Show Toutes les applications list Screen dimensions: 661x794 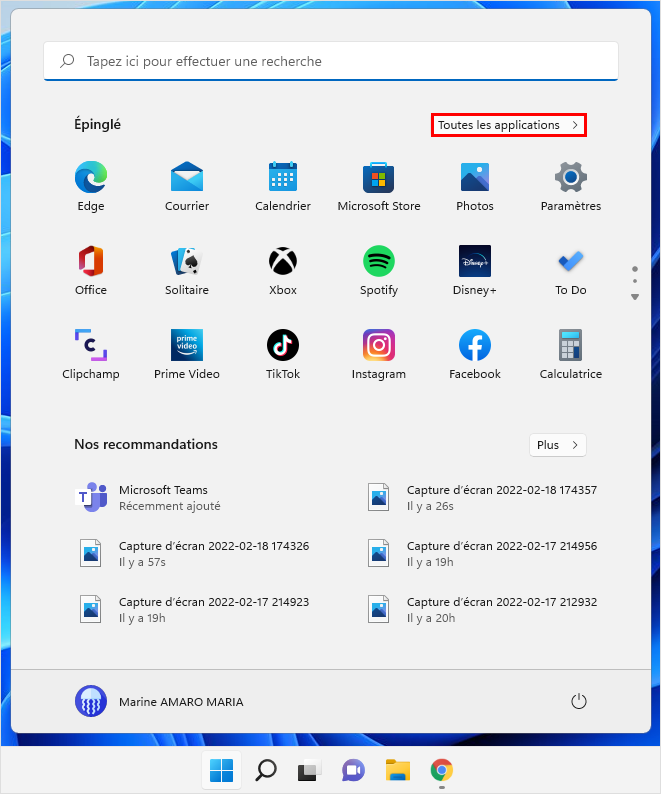(x=509, y=125)
